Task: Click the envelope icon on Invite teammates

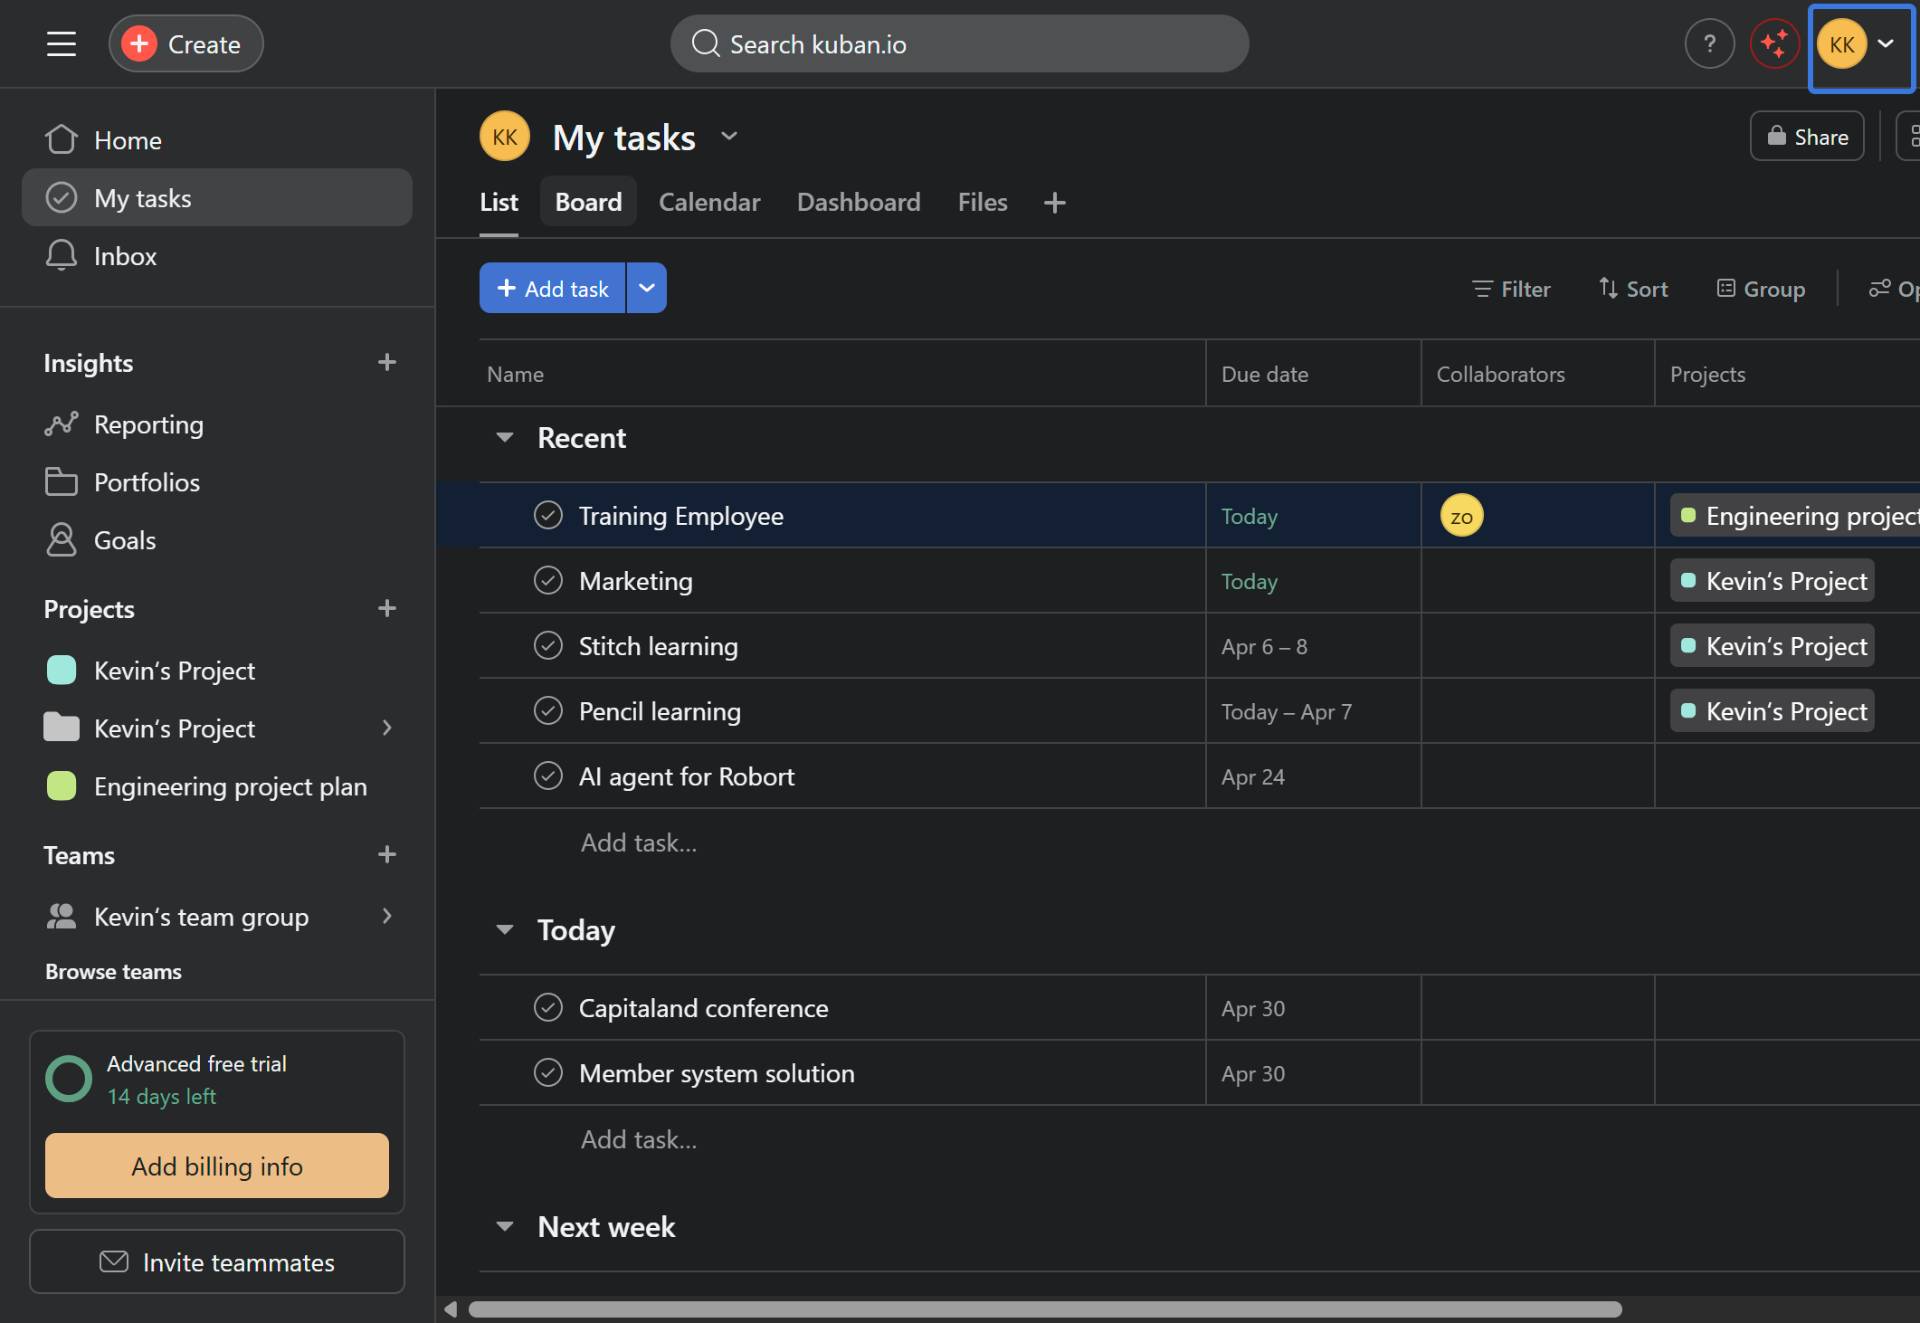Action: [114, 1262]
